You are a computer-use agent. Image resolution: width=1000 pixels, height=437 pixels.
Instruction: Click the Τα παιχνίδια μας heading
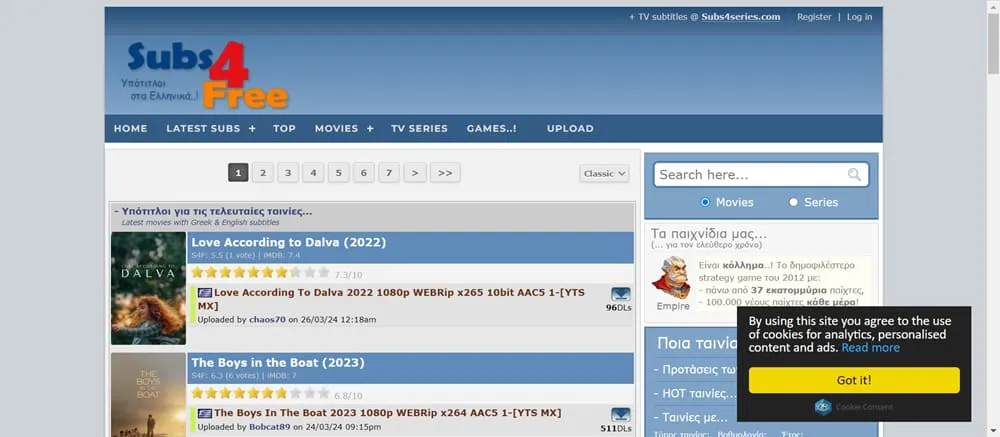(x=709, y=233)
